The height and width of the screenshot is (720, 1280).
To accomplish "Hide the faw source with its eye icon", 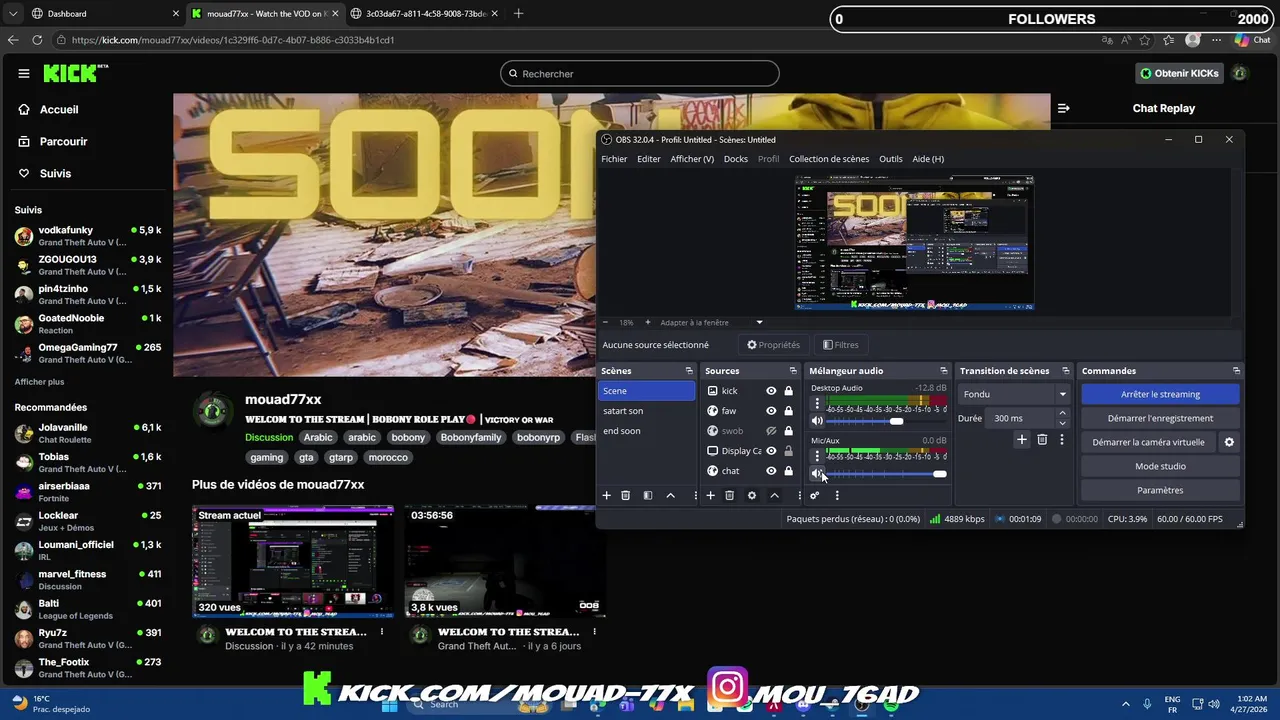I will 771,411.
